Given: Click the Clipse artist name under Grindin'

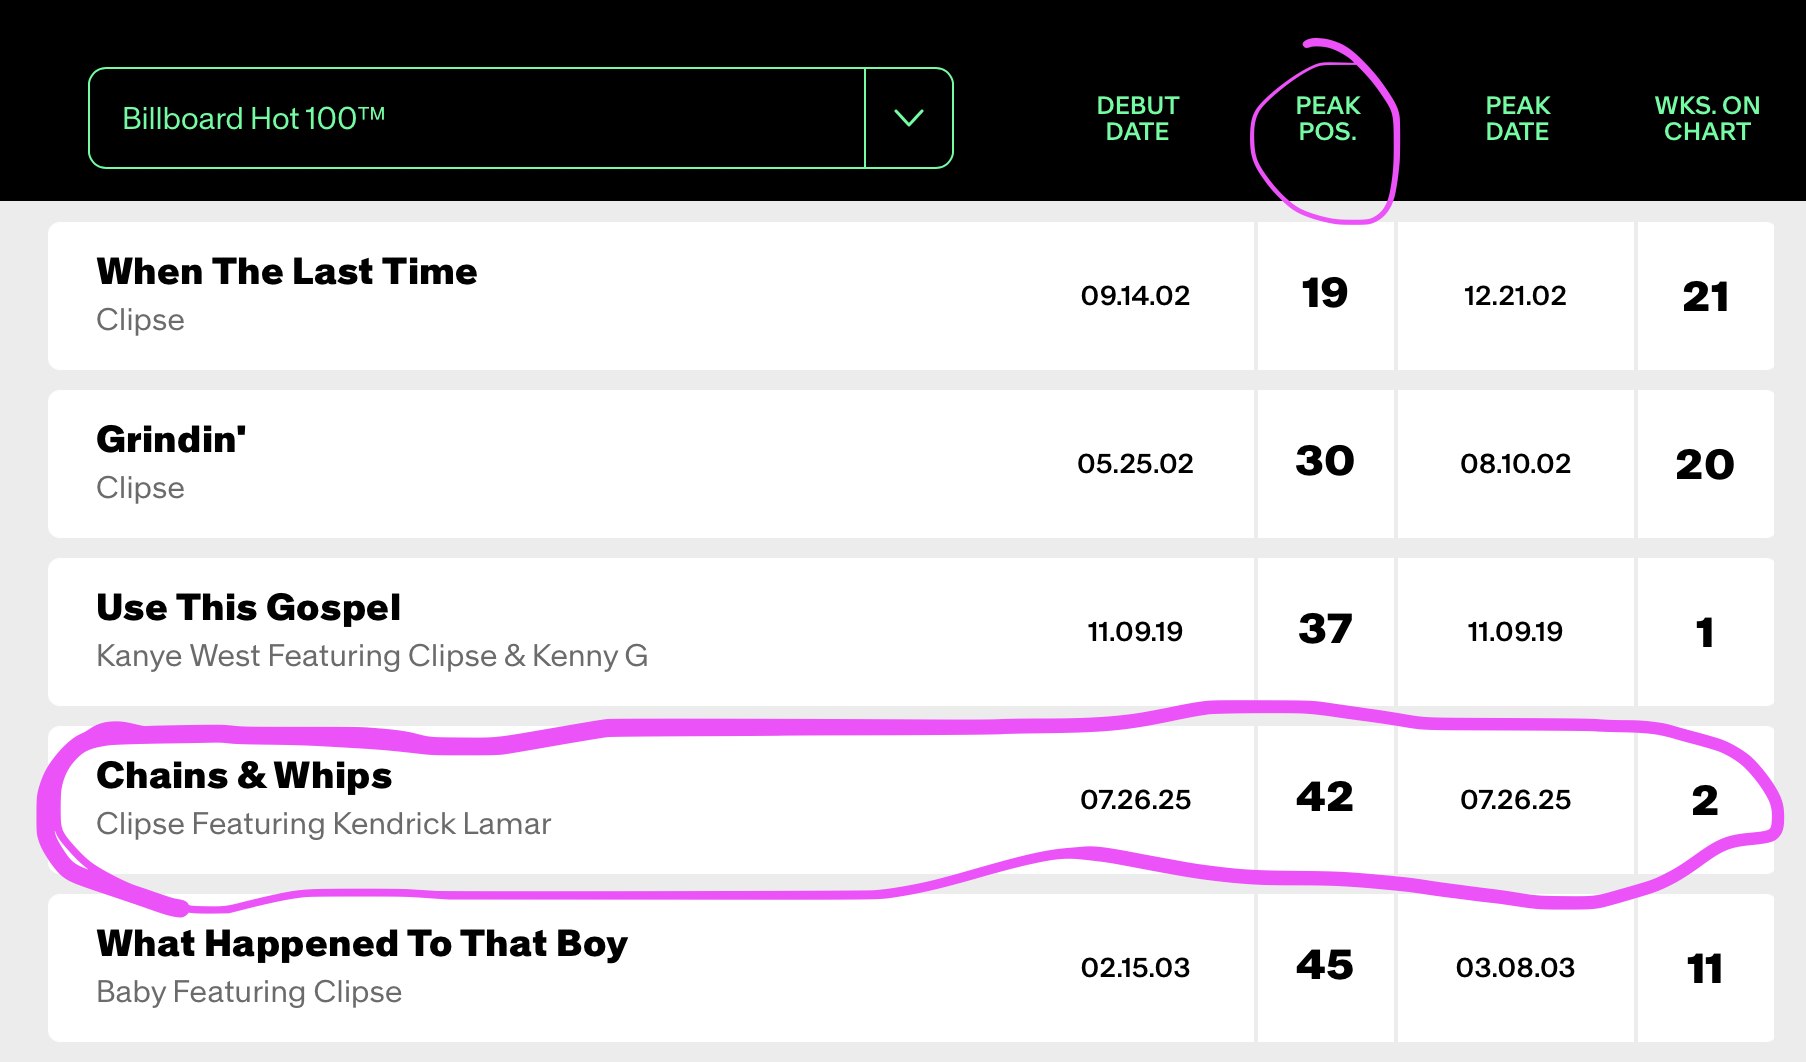Looking at the screenshot, I should [x=140, y=487].
